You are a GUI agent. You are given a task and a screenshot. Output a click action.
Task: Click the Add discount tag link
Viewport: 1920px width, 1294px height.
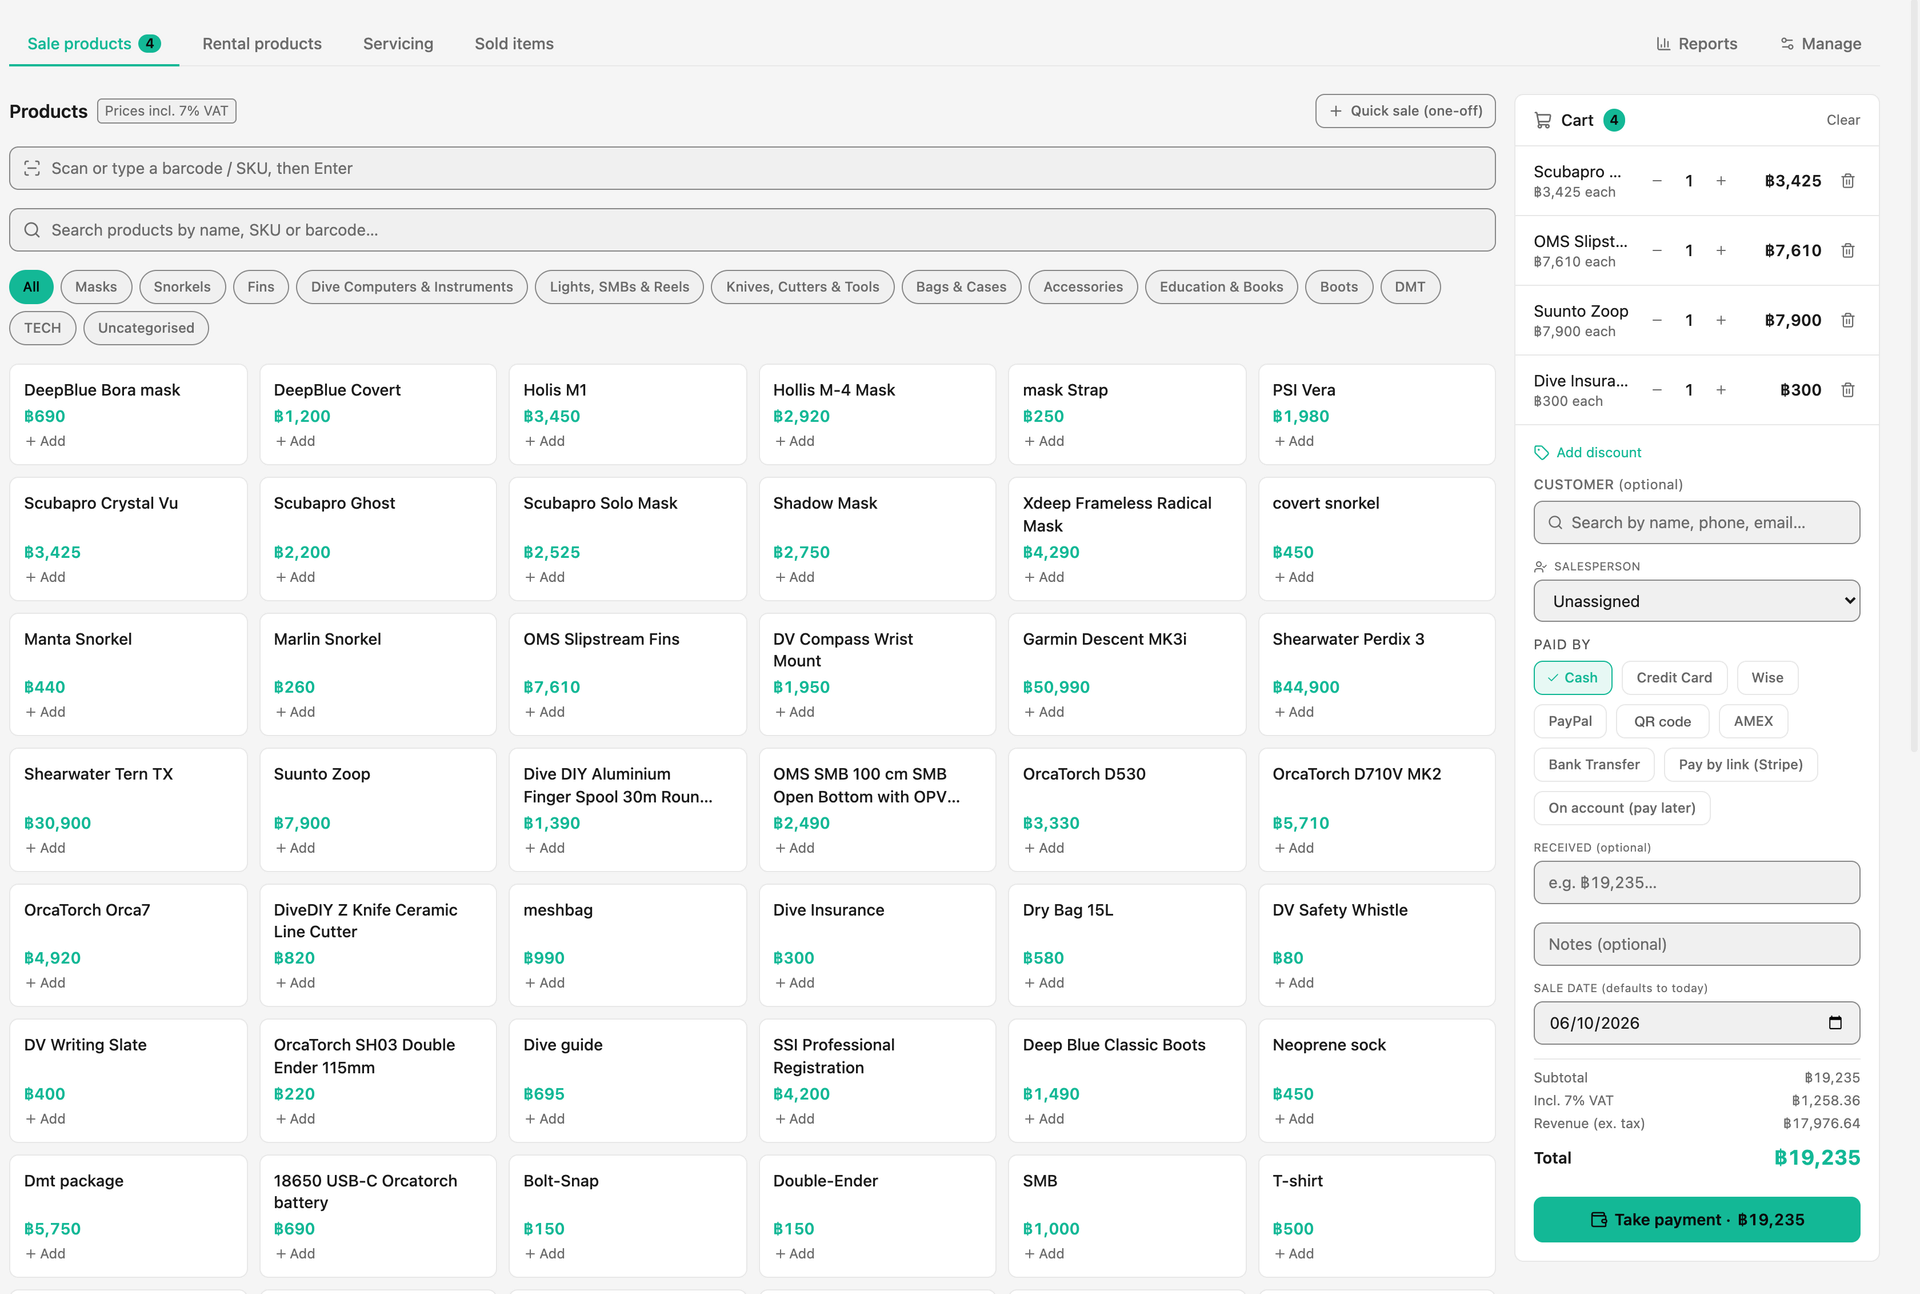point(1588,453)
